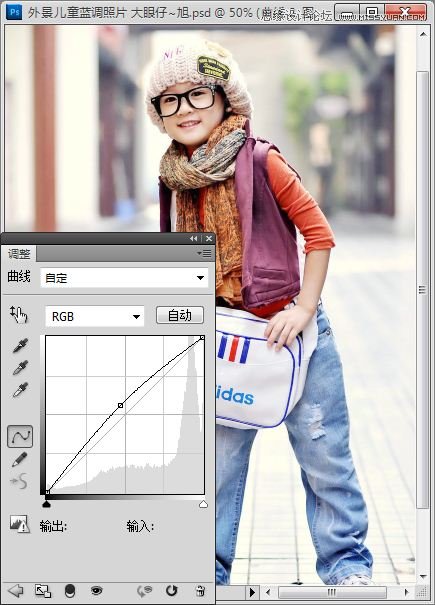Collapse the adjustments panel to icons
435x605 pixels.
[194, 238]
